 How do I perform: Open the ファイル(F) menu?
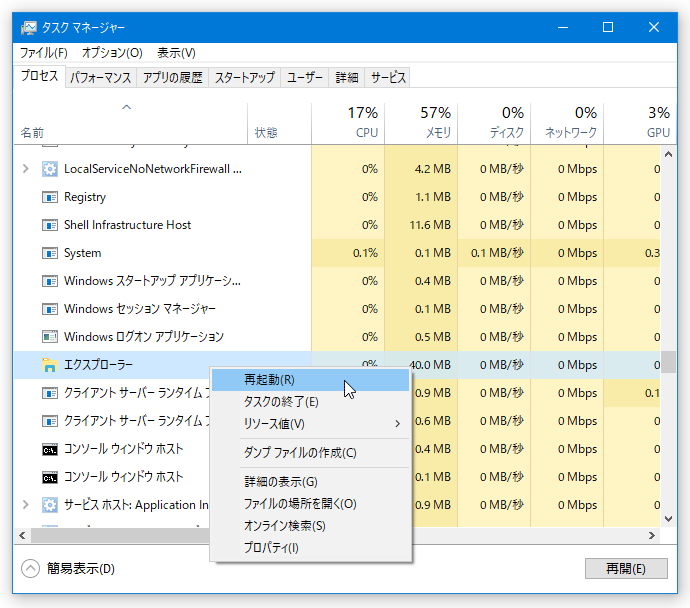point(44,53)
